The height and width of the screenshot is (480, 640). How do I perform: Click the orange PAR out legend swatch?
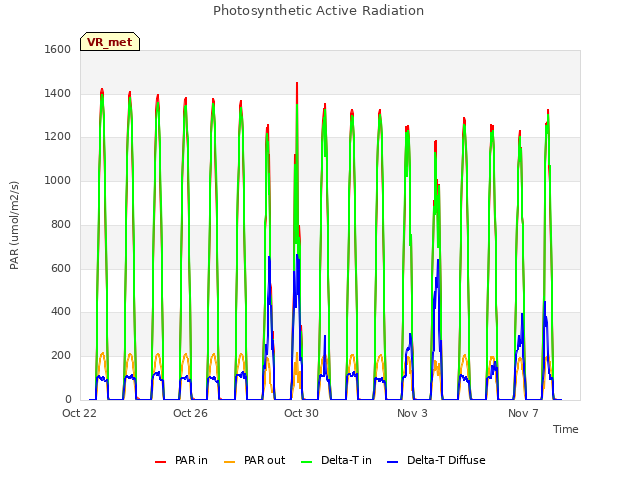pyautogui.click(x=229, y=462)
